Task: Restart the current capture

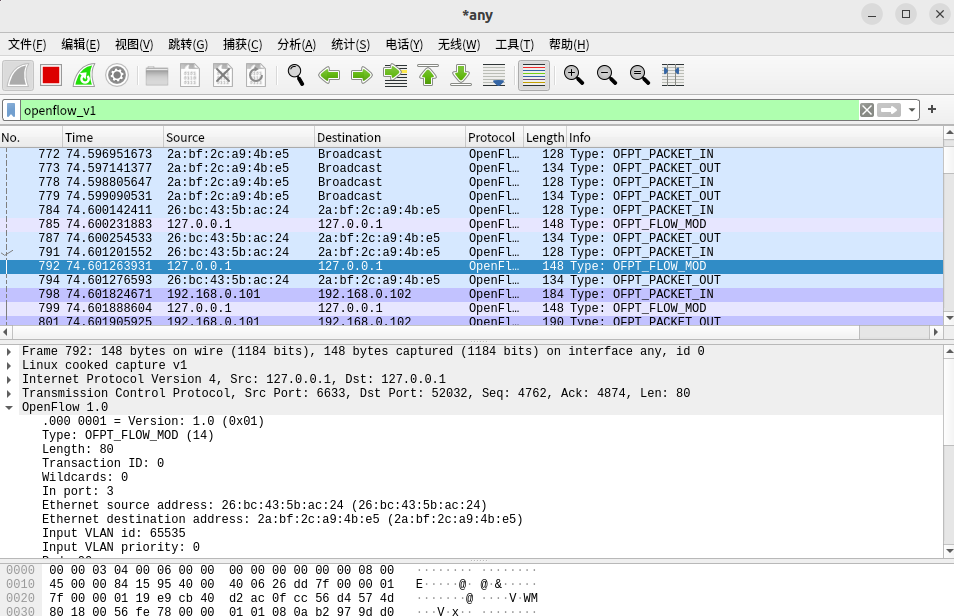Action: (x=84, y=75)
